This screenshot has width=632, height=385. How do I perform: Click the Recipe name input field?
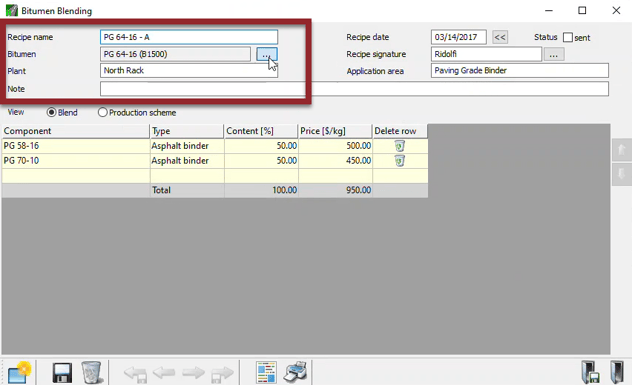click(x=189, y=37)
